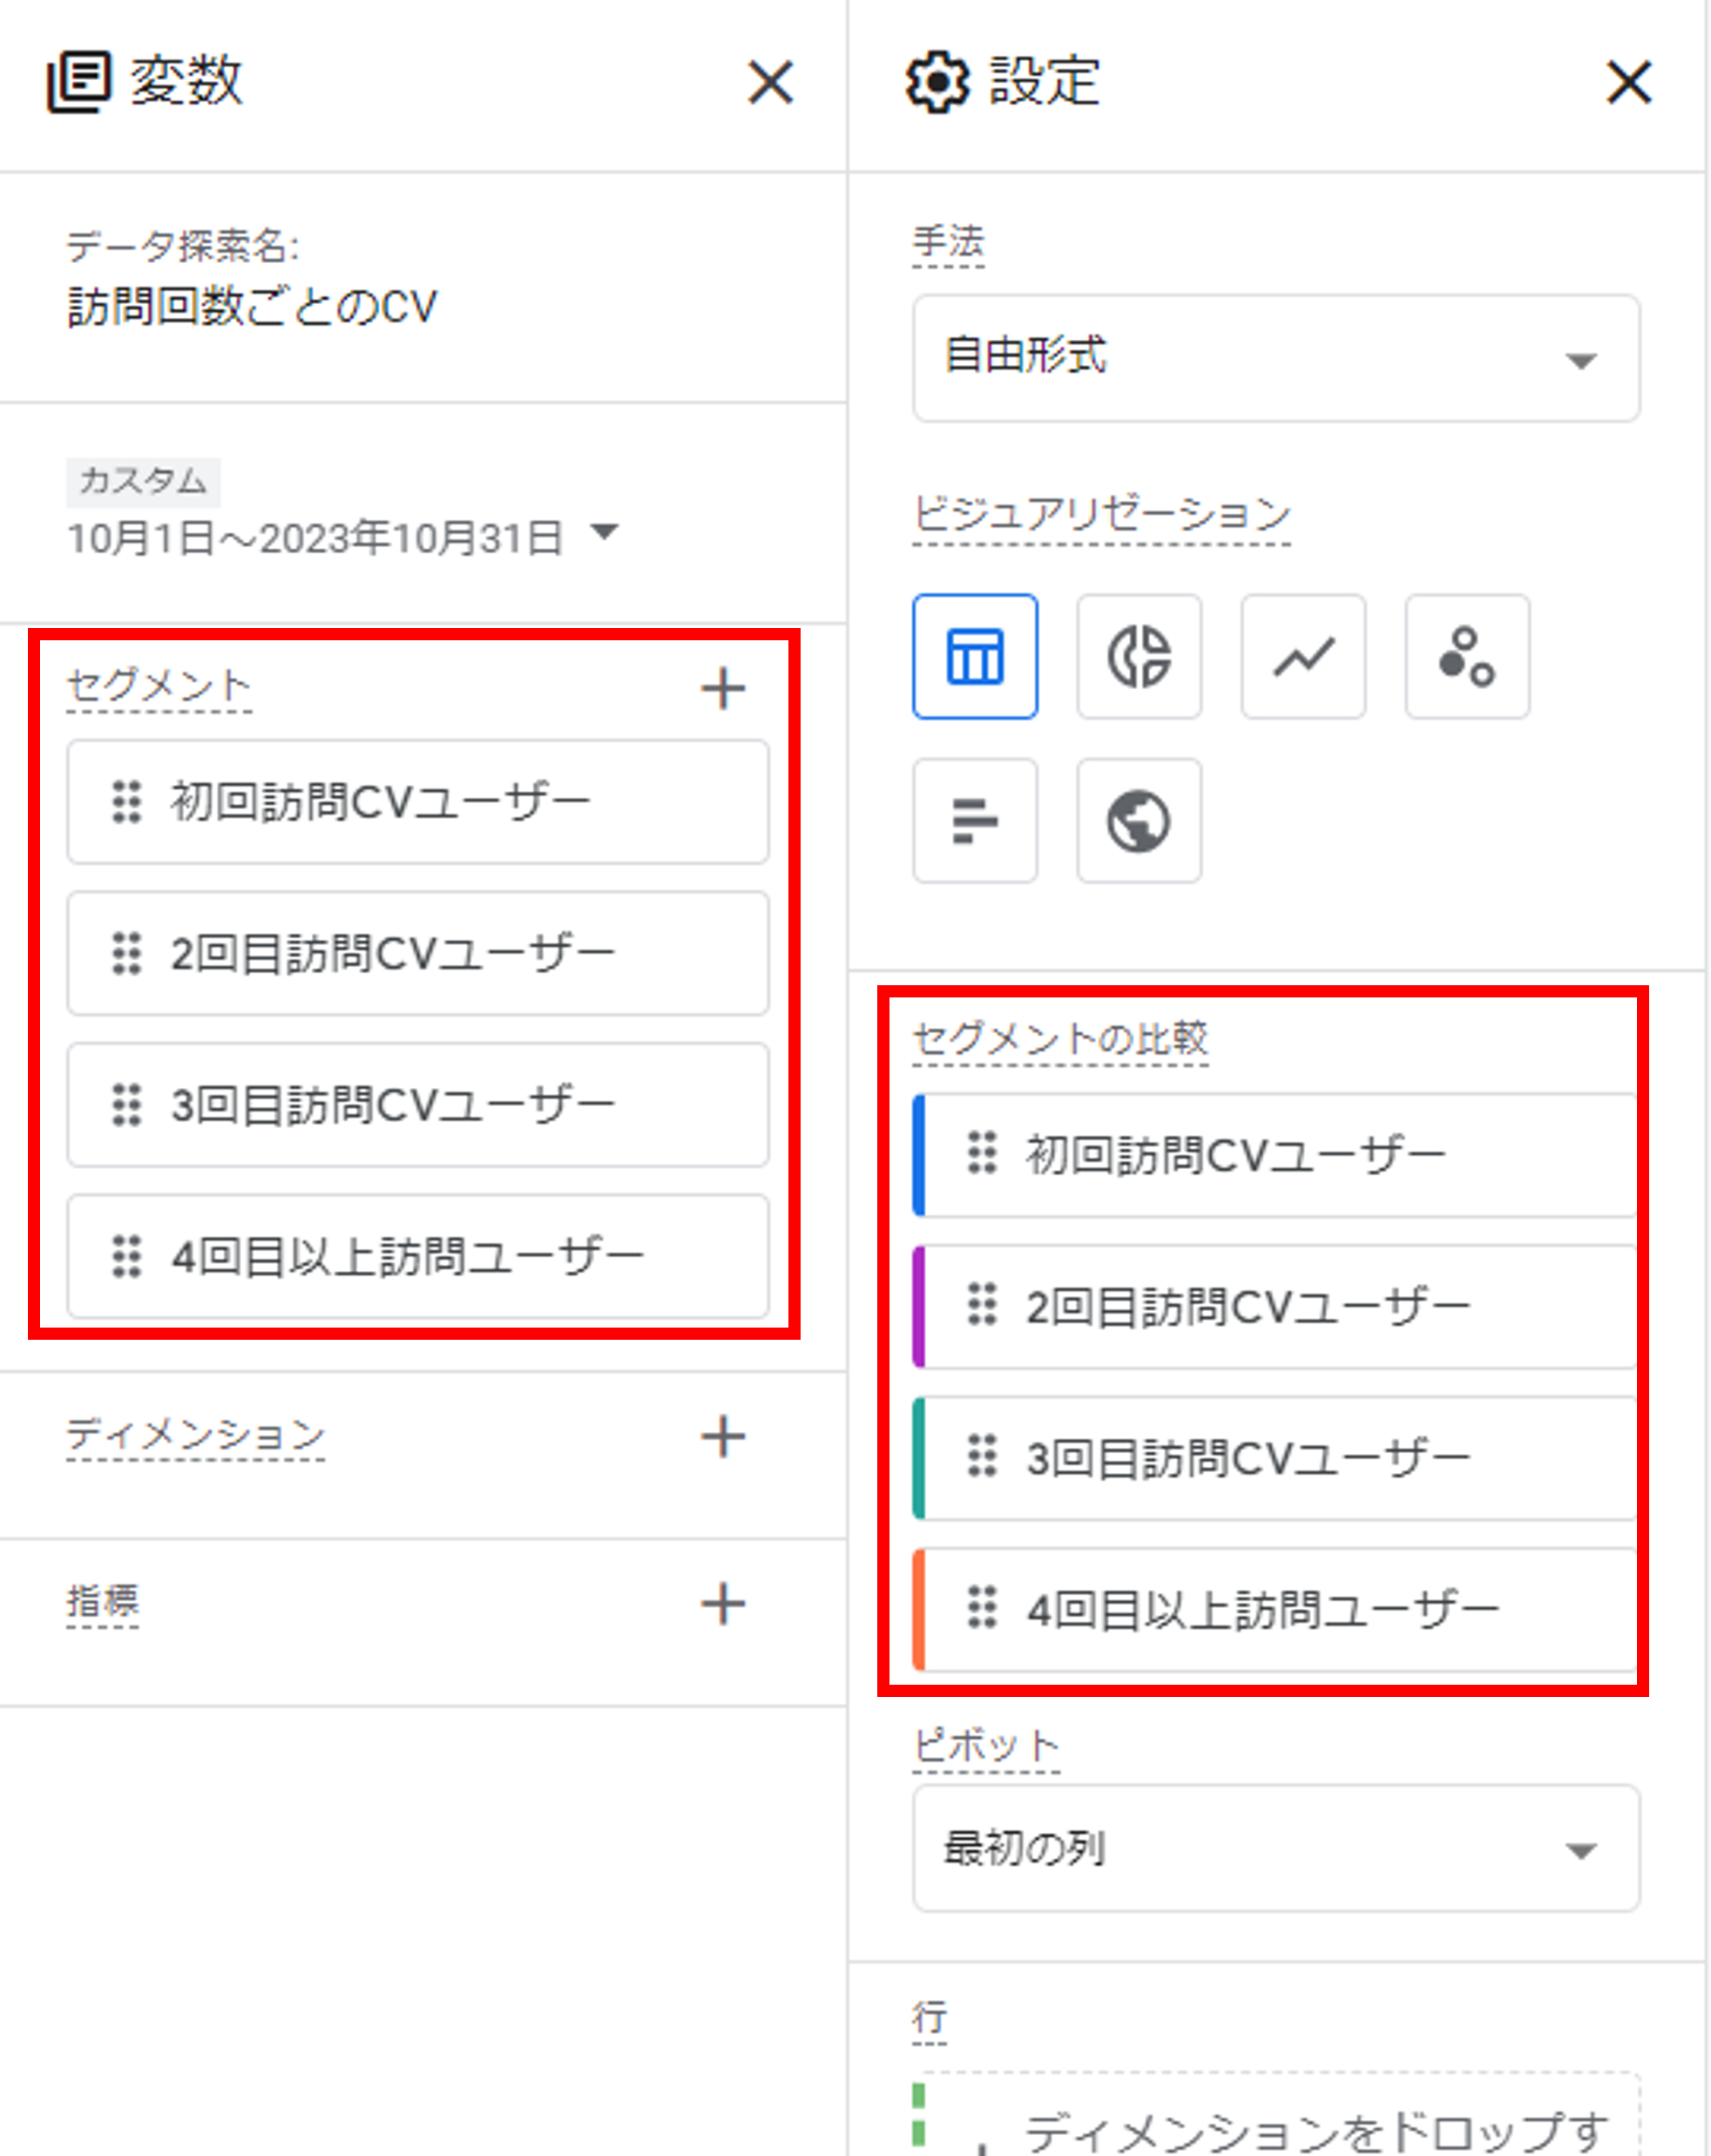Select the donut chart visualization
Screen dimensions: 1711x2156
click(1139, 657)
